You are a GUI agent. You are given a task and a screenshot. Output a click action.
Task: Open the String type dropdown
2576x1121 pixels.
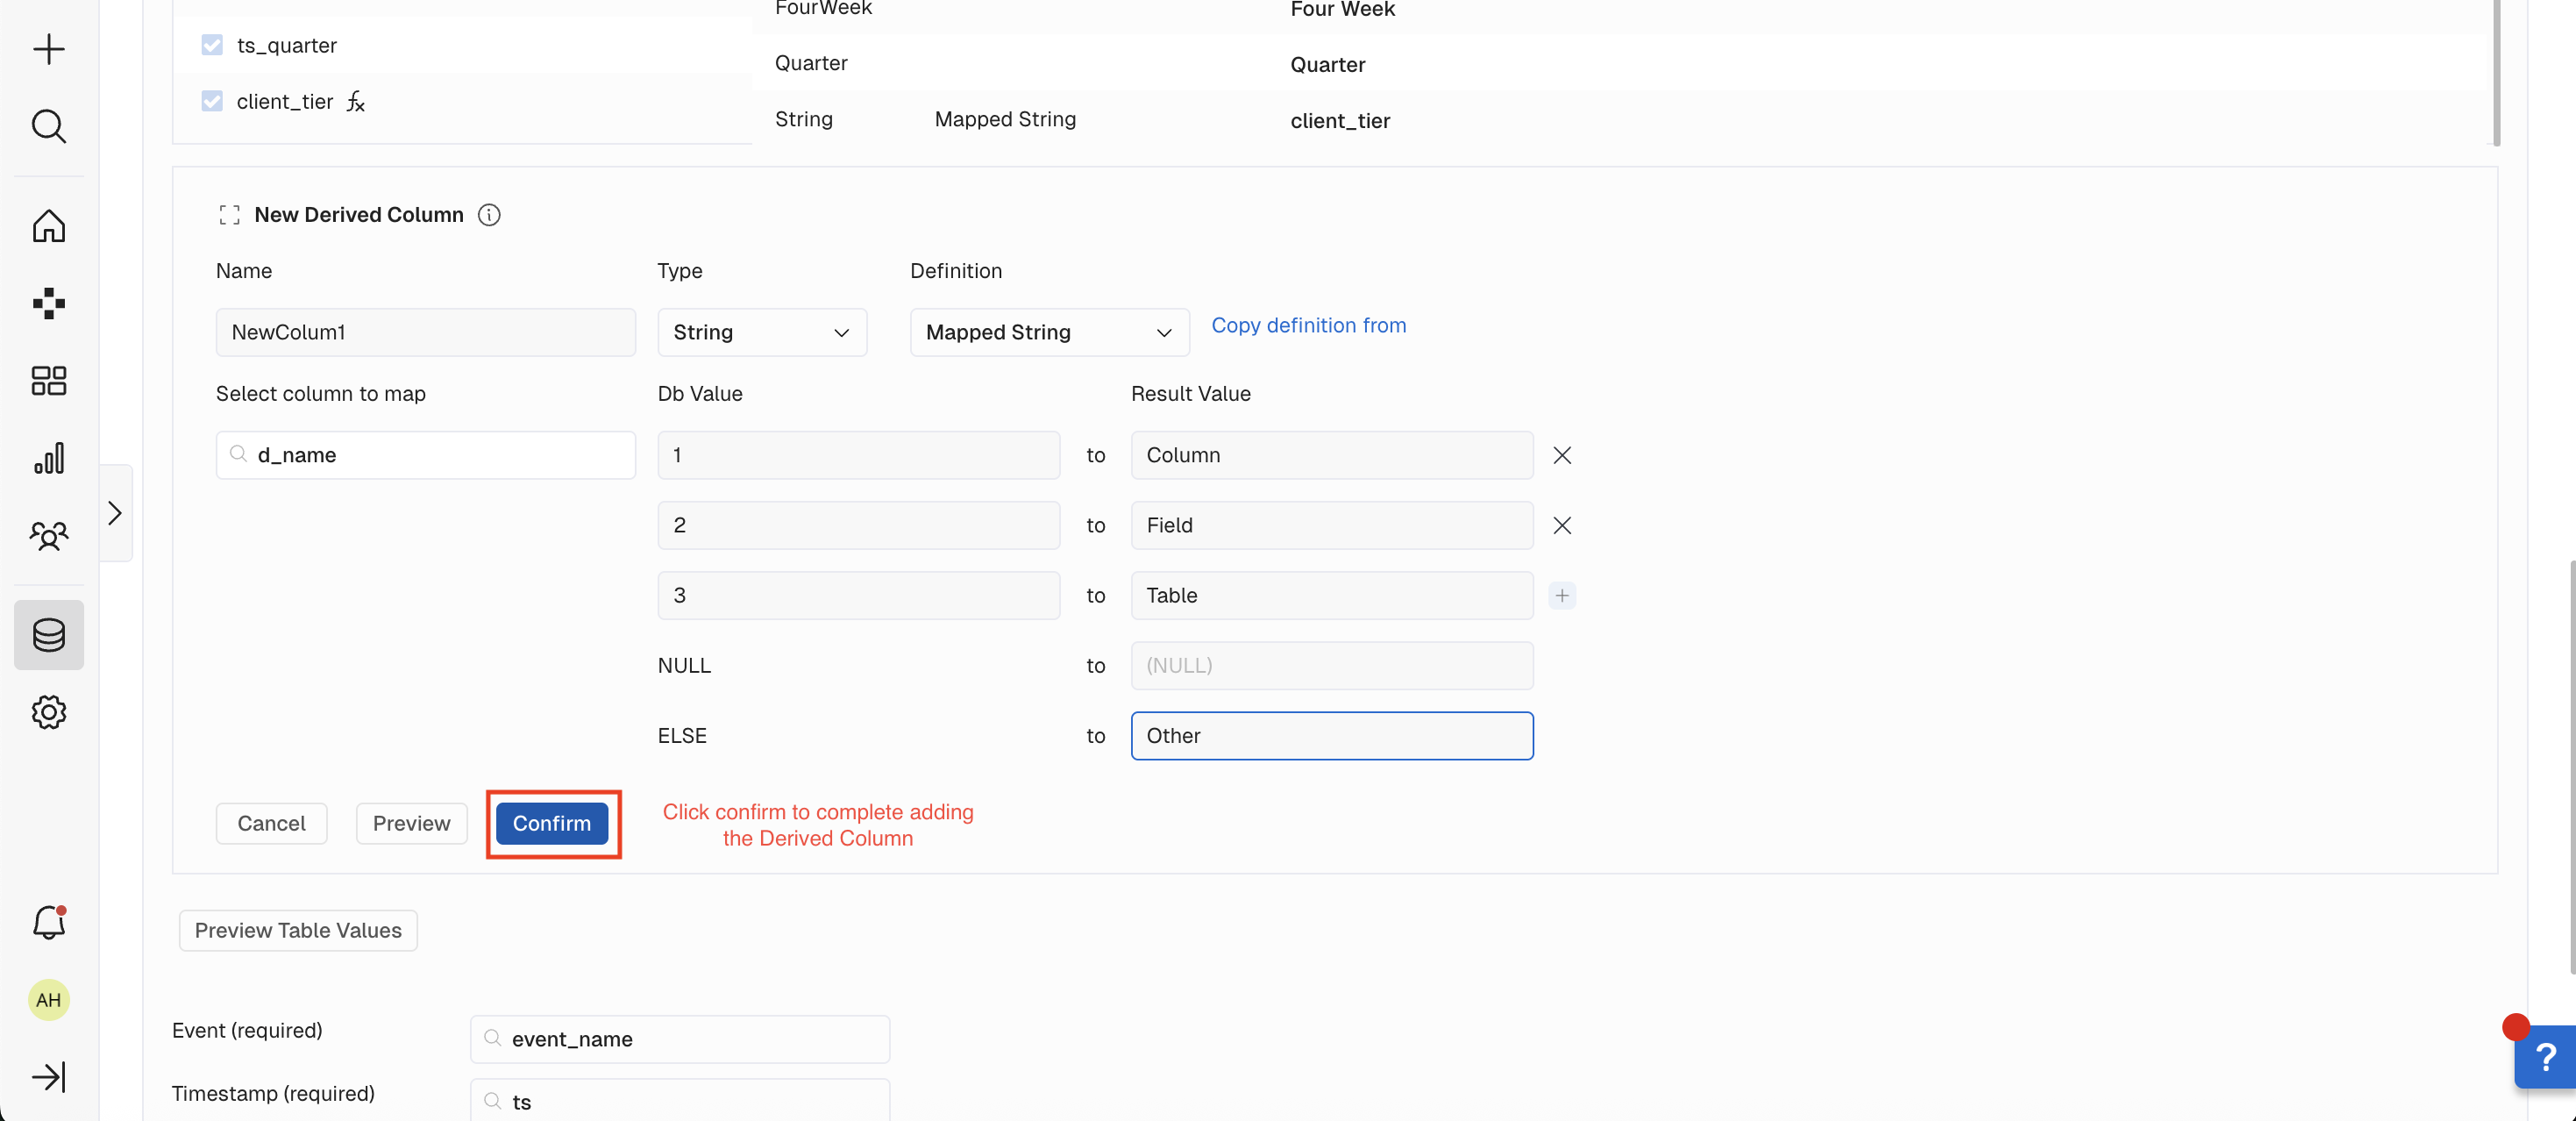click(x=761, y=332)
